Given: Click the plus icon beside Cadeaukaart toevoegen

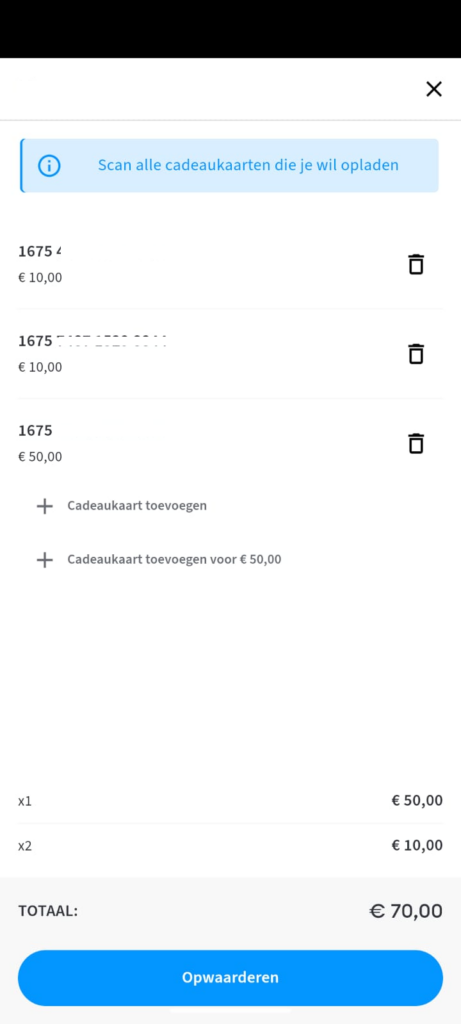Looking at the screenshot, I should (x=44, y=506).
